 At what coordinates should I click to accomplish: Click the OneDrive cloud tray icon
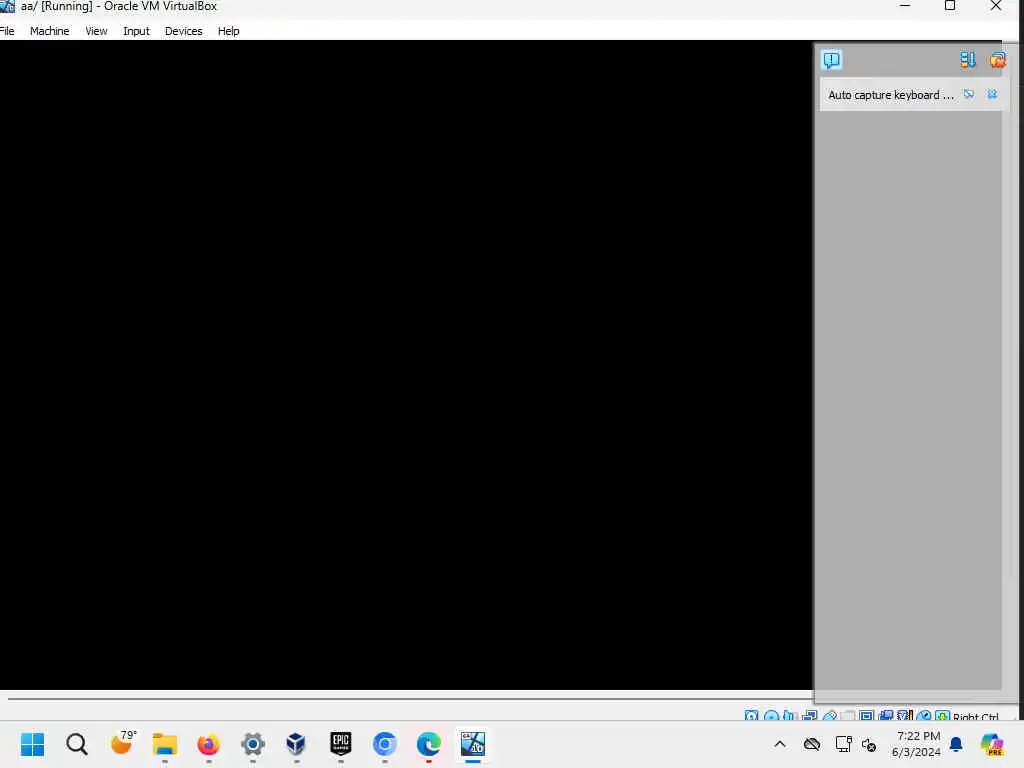click(812, 744)
